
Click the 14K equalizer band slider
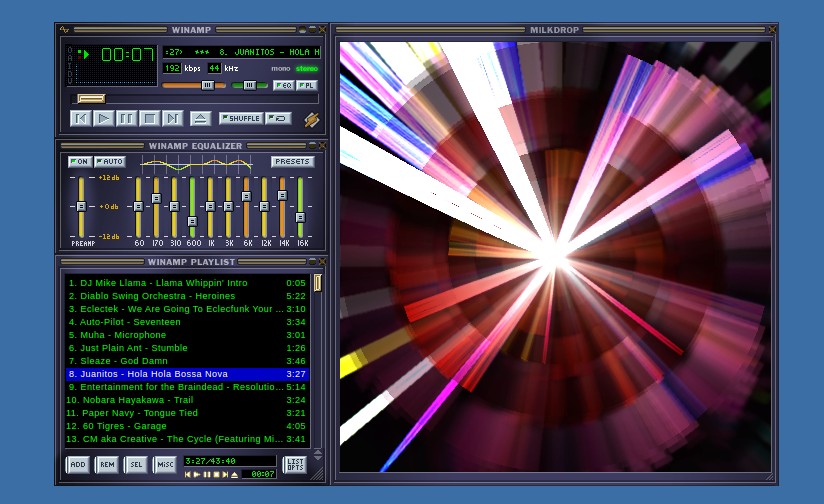[282, 207]
